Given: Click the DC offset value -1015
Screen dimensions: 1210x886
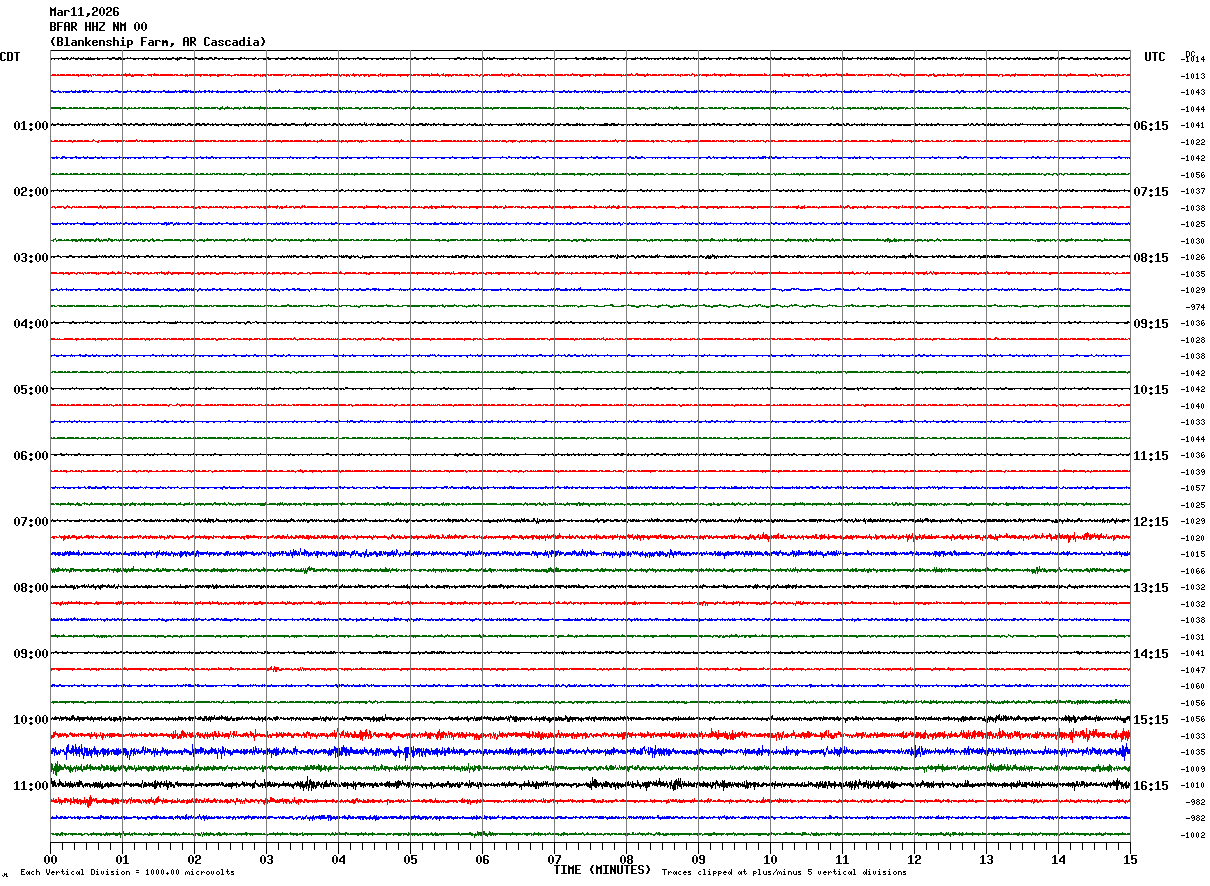Looking at the screenshot, I should pos(1193,554).
